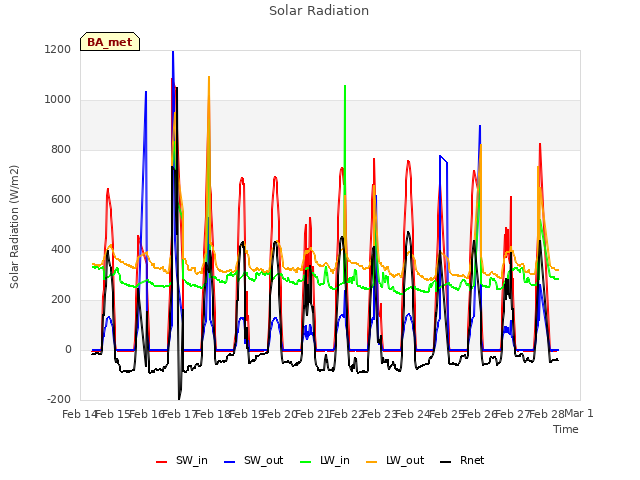Click the 400 y-axis tick label
This screenshot has width=640, height=480.
coord(61,250)
